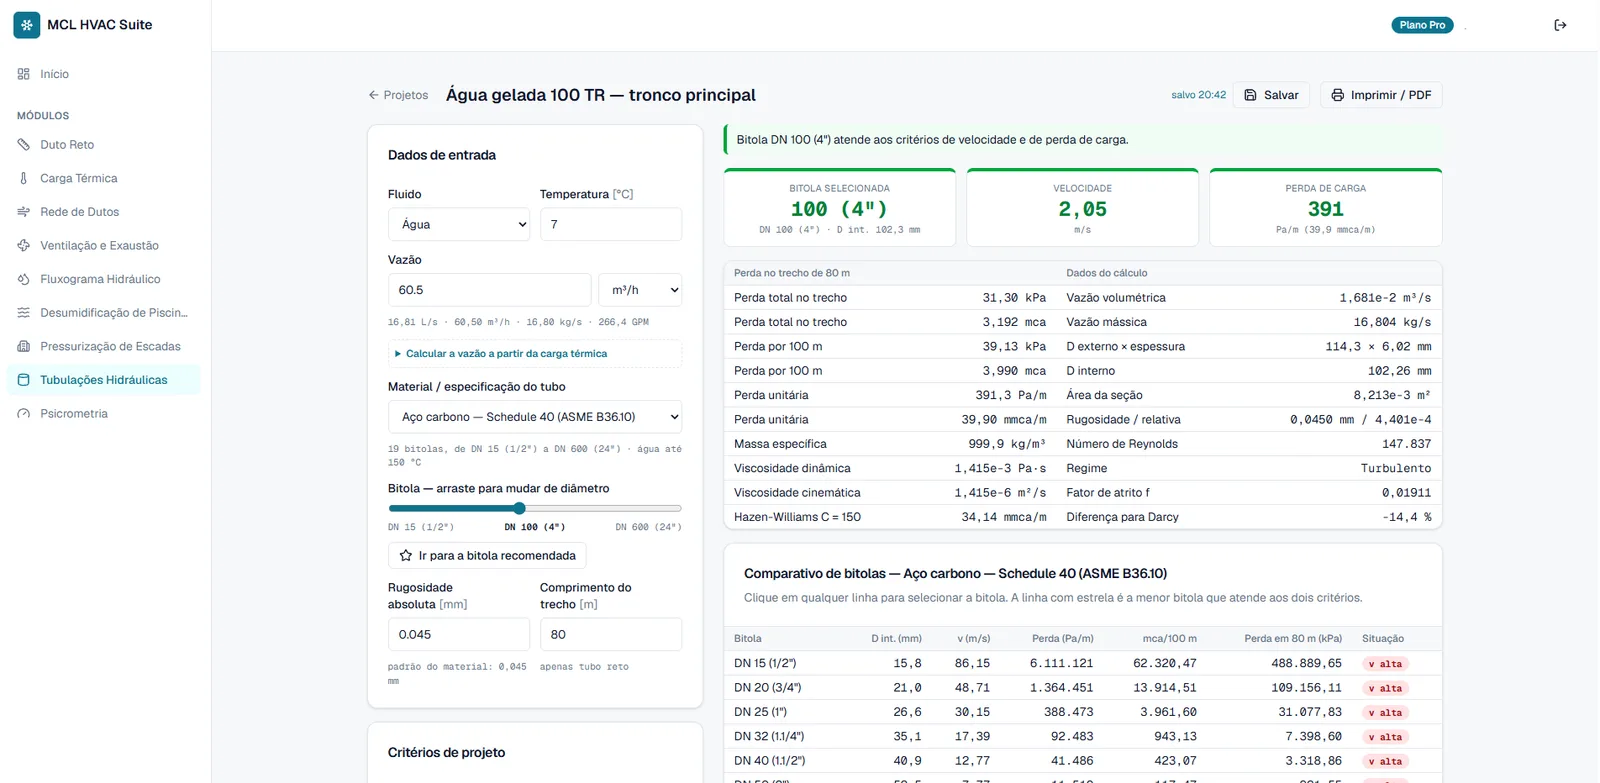The width and height of the screenshot is (1600, 783).
Task: Click the Perda (Pa/m) column header
Action: (x=1062, y=639)
